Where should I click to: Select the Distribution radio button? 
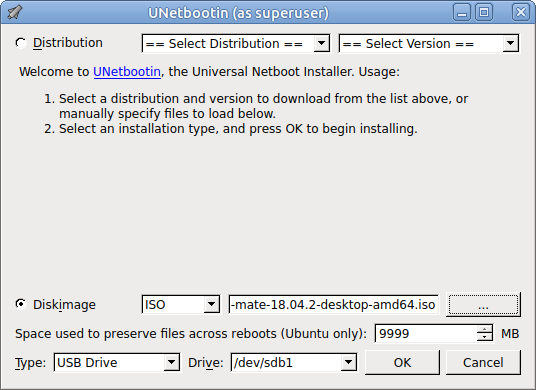21,43
